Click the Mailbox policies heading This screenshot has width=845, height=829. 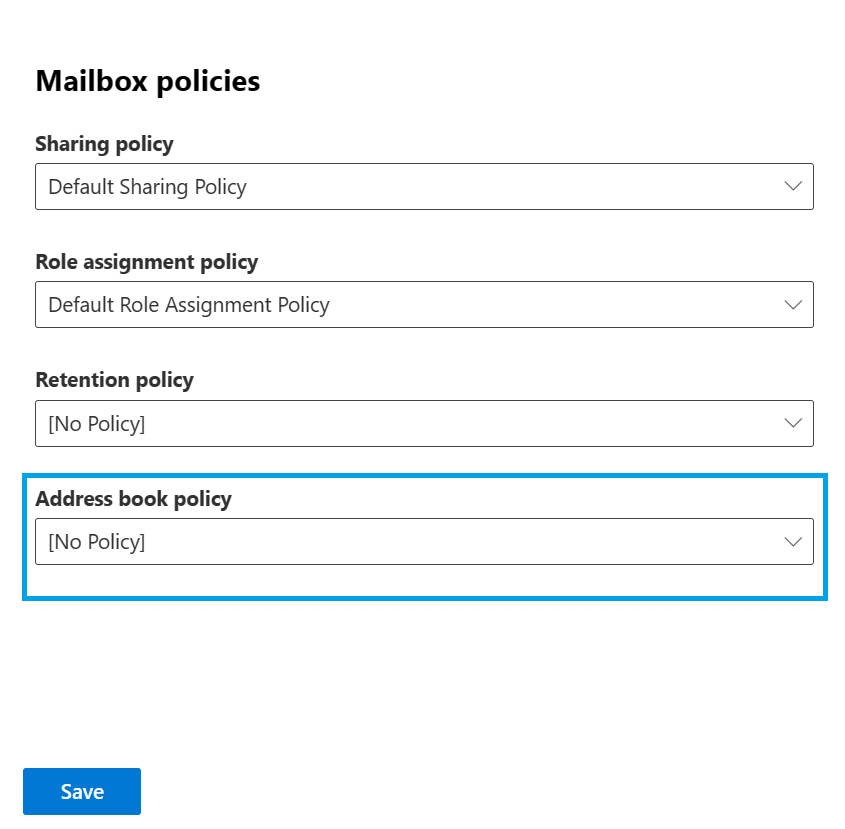(x=147, y=81)
